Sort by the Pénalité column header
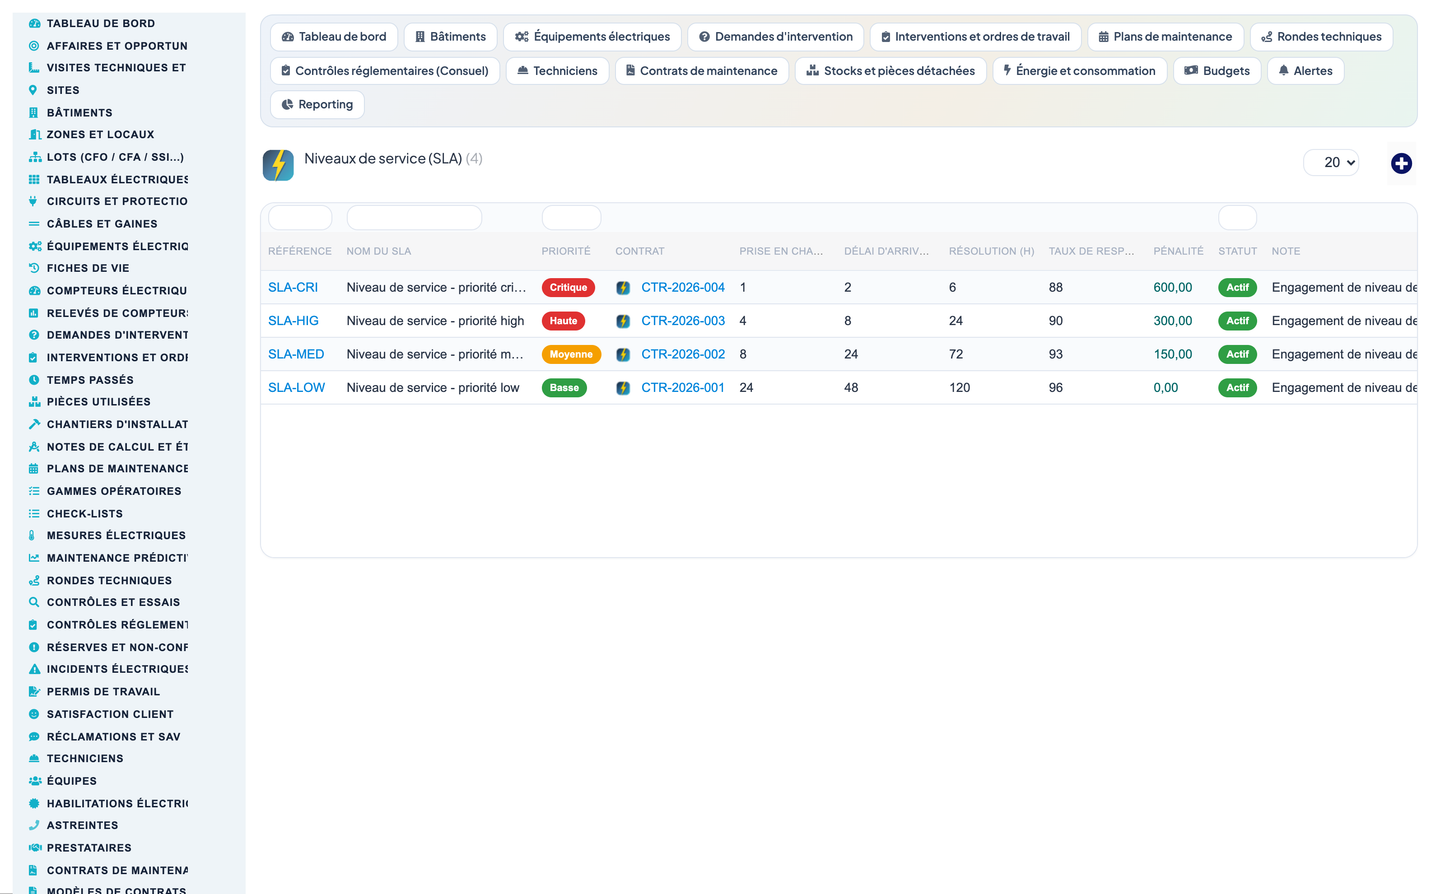This screenshot has width=1445, height=894. click(x=1178, y=251)
